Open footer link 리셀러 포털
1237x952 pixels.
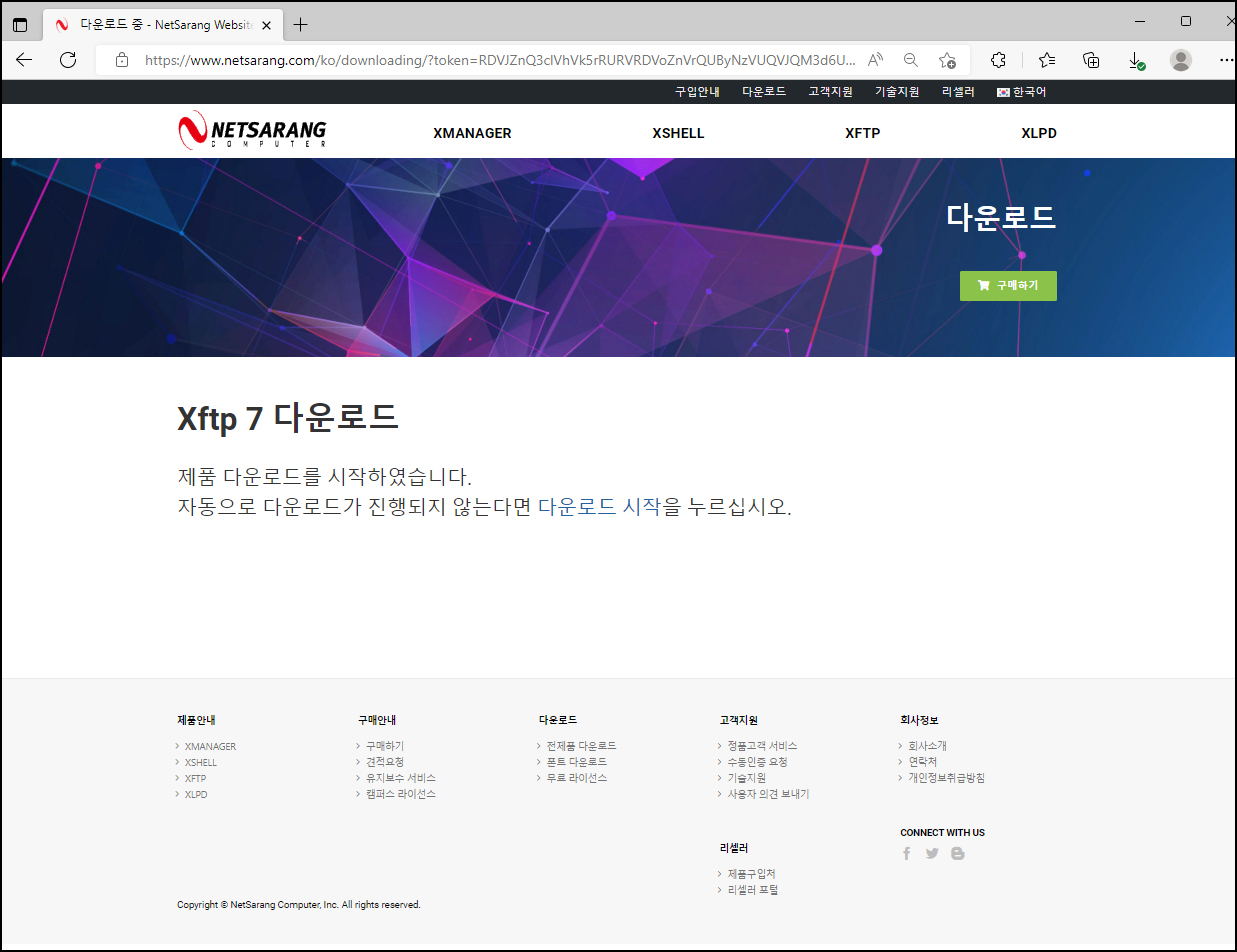point(752,890)
